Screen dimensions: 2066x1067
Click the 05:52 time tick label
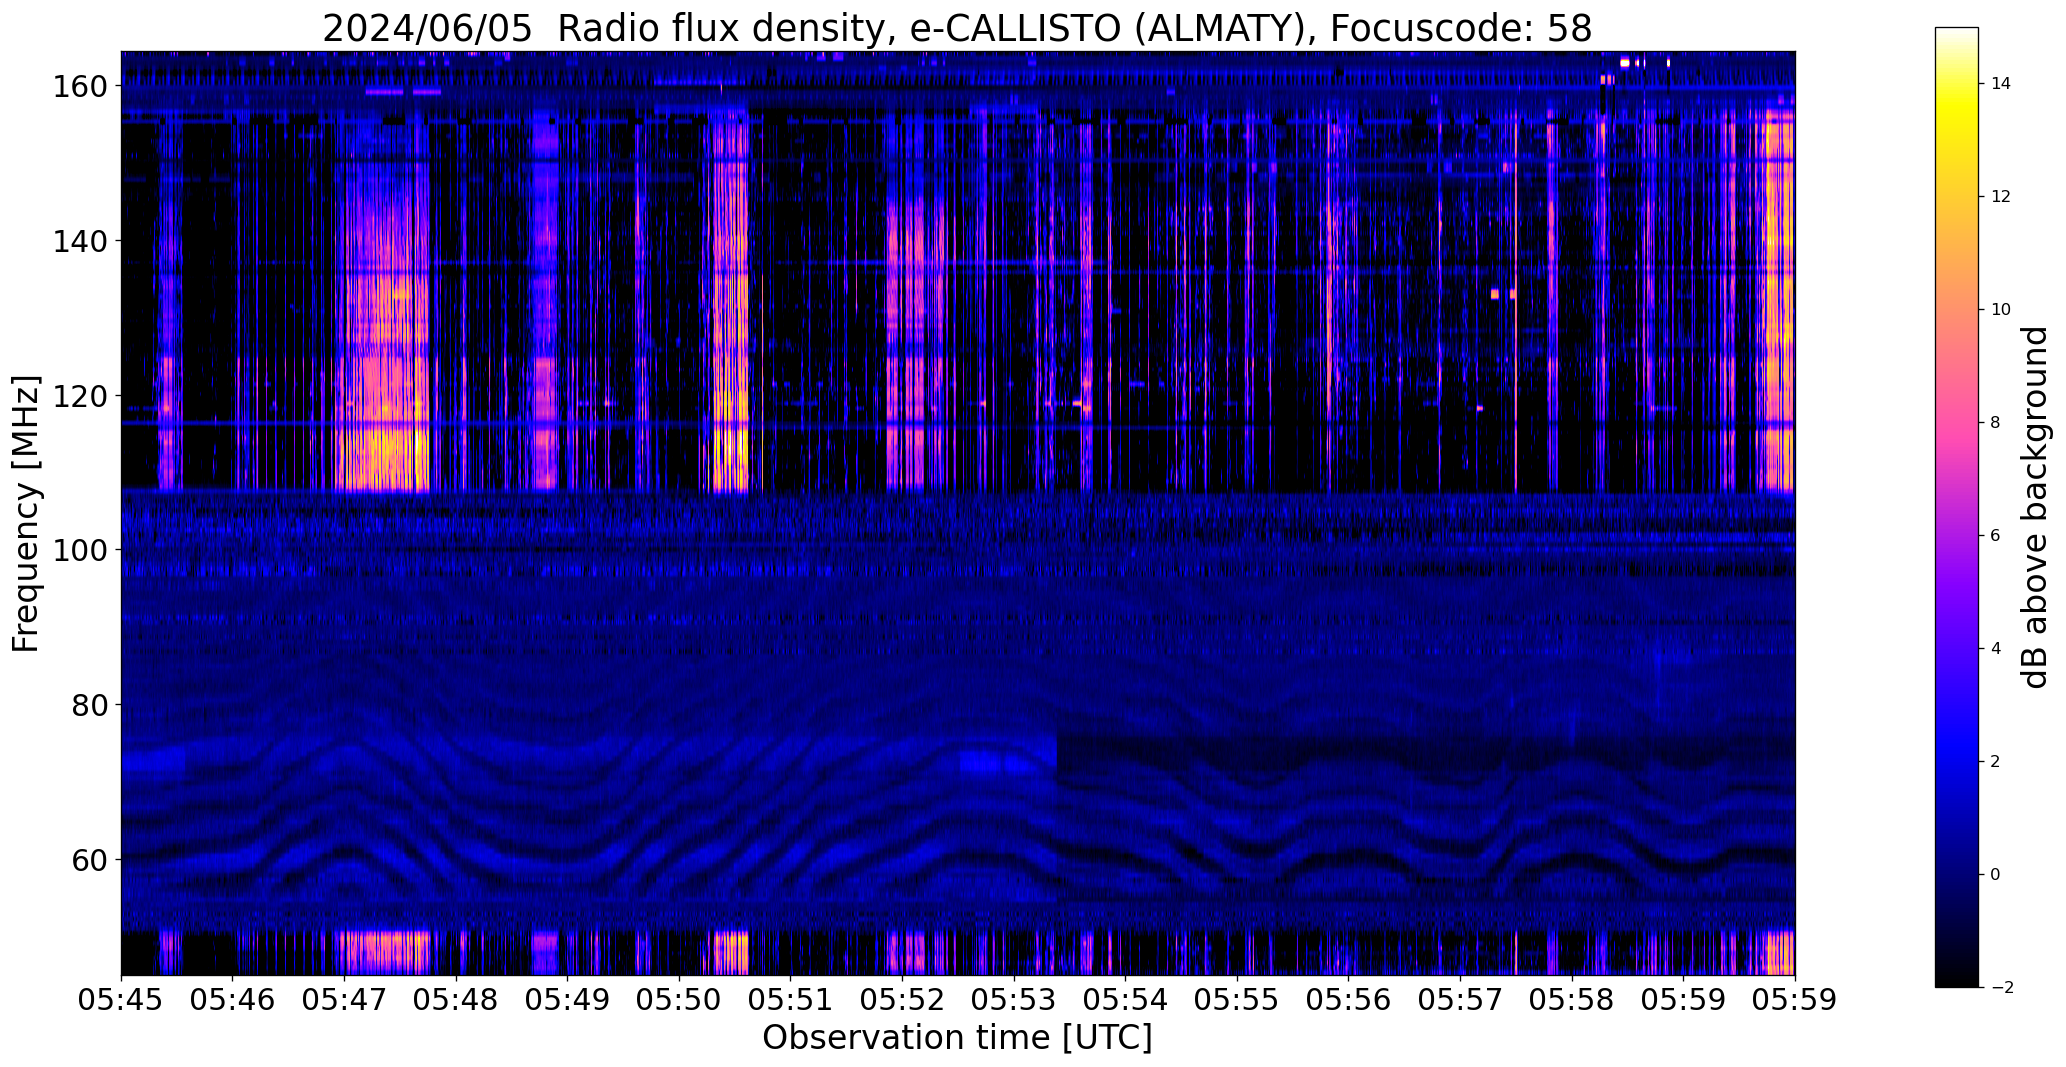pyautogui.click(x=902, y=1001)
